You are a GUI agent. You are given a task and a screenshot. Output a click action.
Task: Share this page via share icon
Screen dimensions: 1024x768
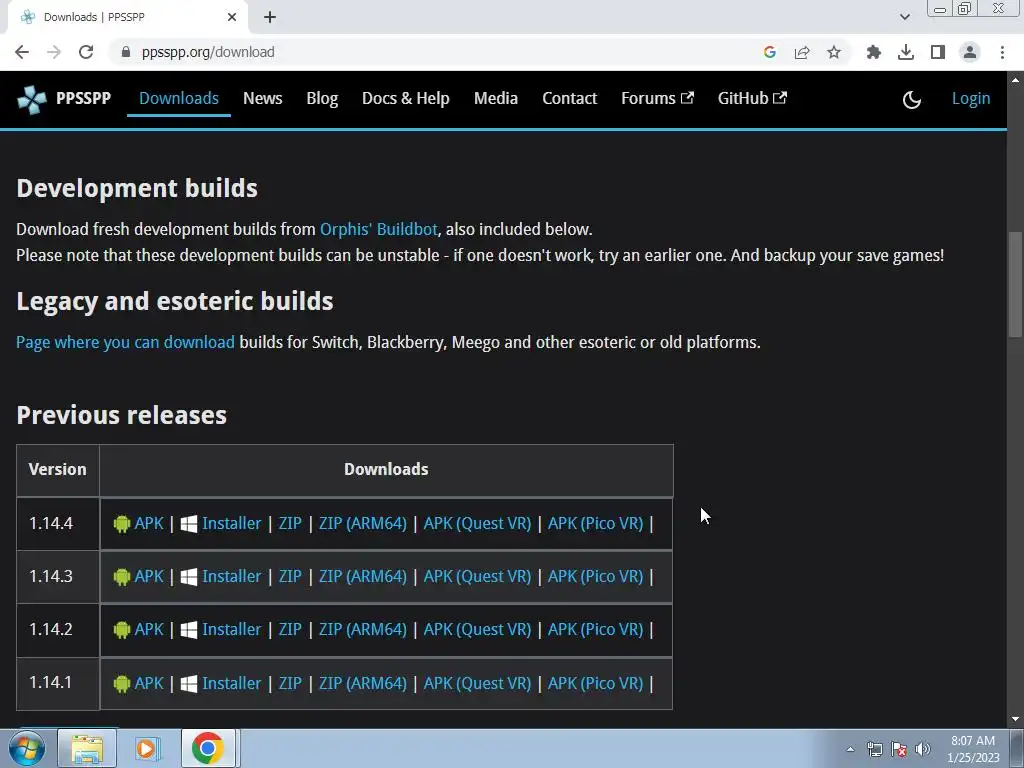click(802, 52)
